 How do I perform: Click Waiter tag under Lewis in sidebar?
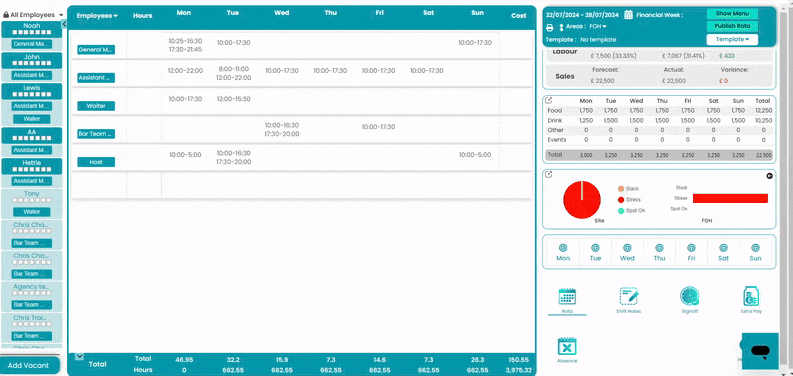(x=32, y=119)
